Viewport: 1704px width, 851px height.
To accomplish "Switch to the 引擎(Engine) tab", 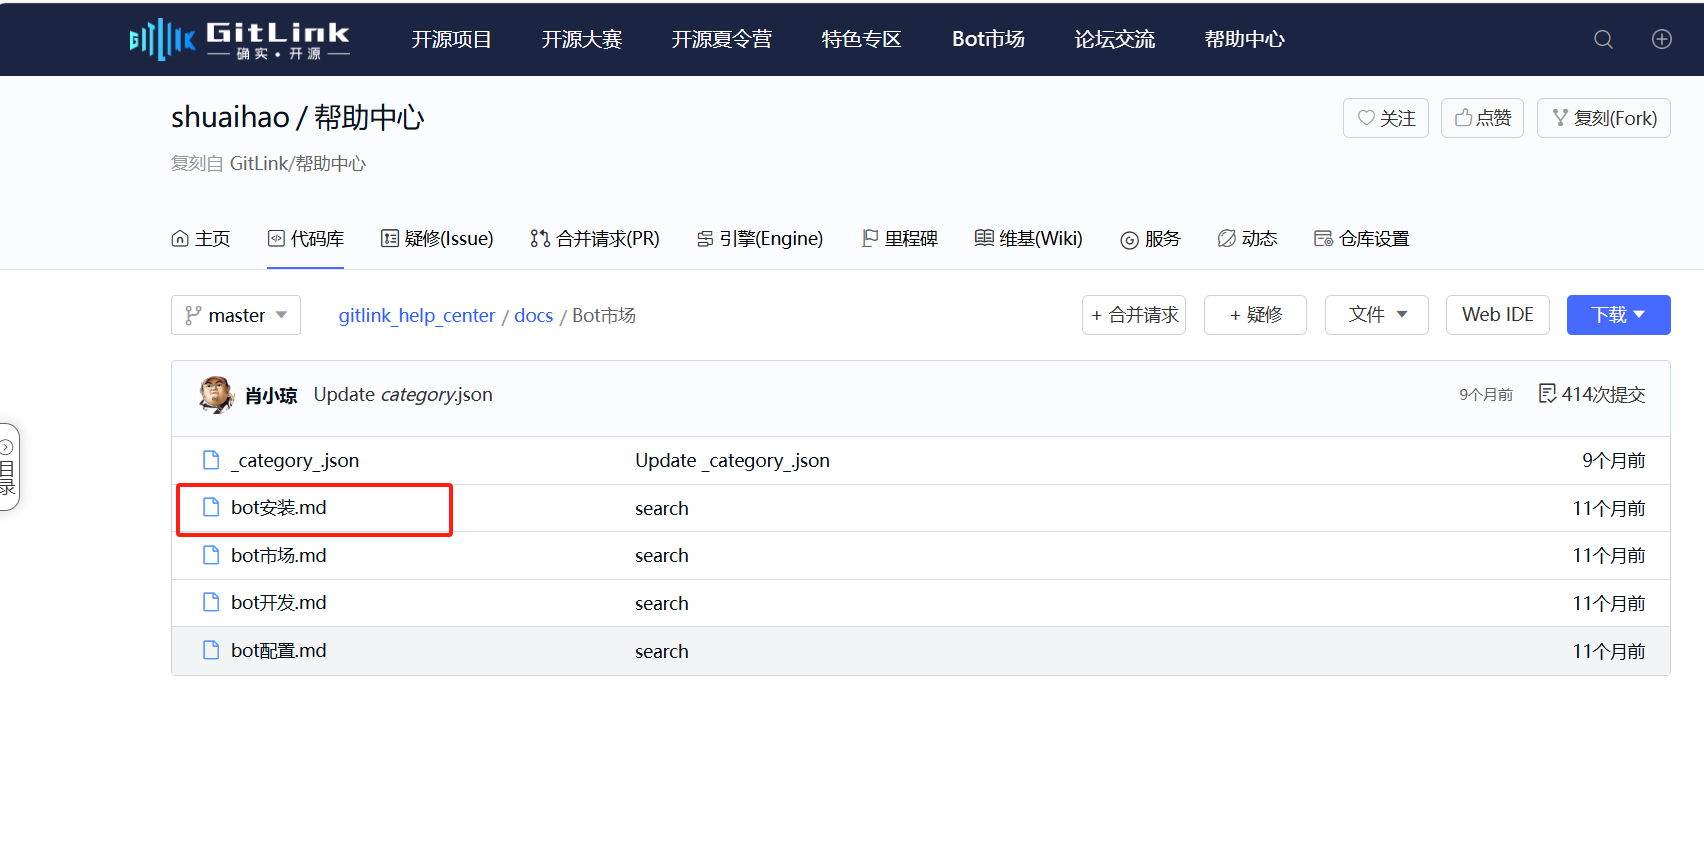I will [x=760, y=238].
